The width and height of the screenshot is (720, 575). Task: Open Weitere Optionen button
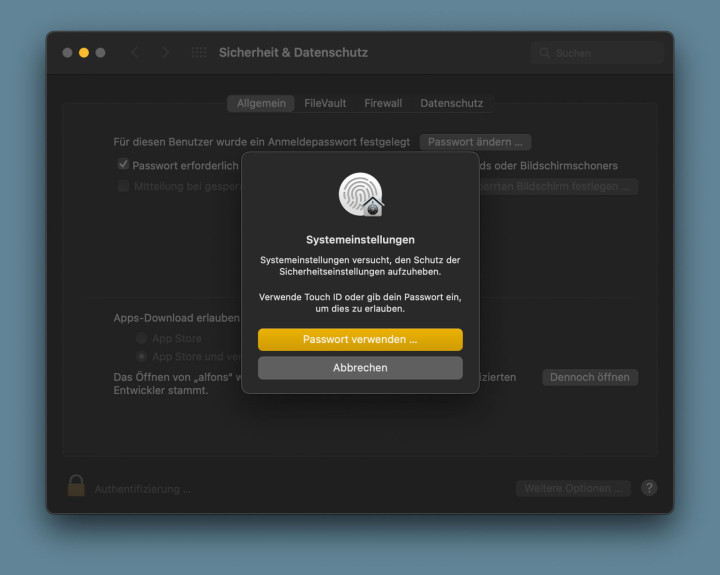pyautogui.click(x=573, y=488)
